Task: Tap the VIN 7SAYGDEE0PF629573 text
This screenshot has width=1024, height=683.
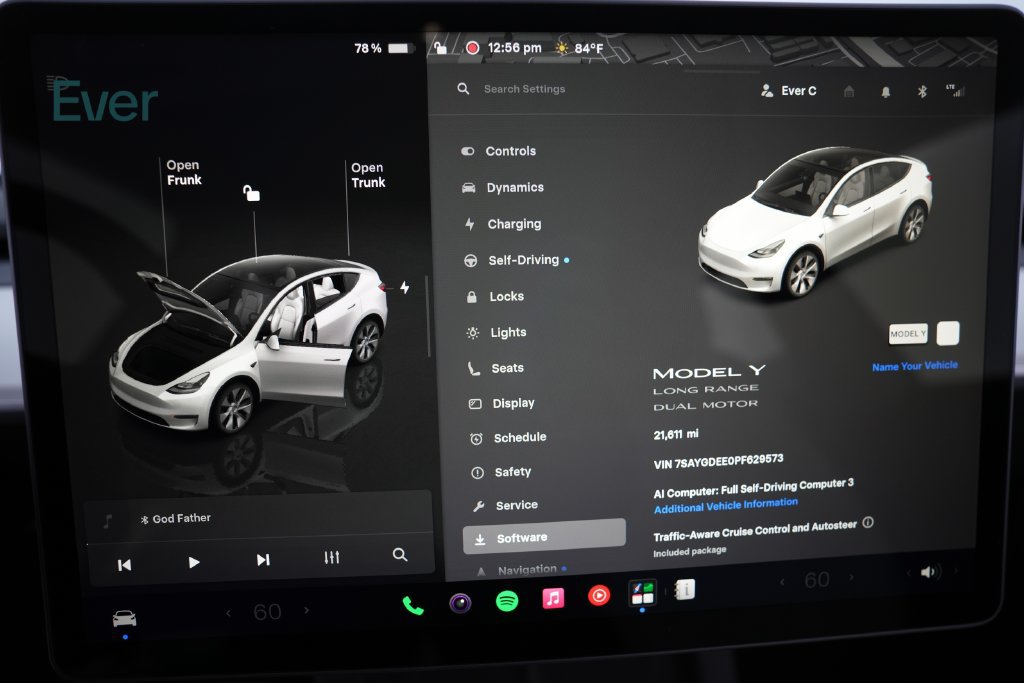Action: (718, 462)
